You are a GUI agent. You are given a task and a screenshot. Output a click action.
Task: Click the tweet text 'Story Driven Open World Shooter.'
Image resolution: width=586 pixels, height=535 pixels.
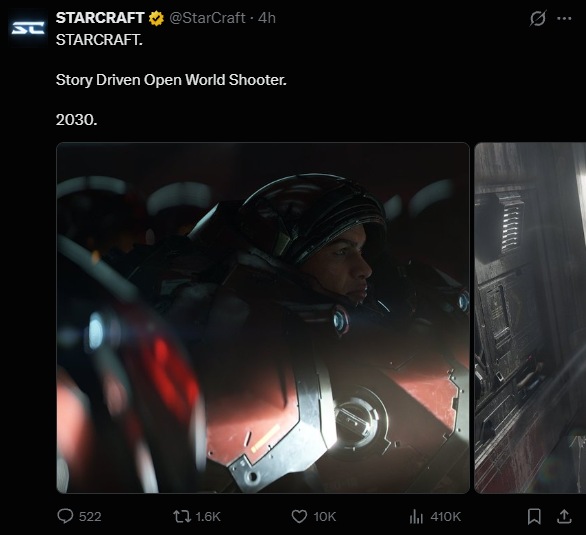tap(171, 80)
